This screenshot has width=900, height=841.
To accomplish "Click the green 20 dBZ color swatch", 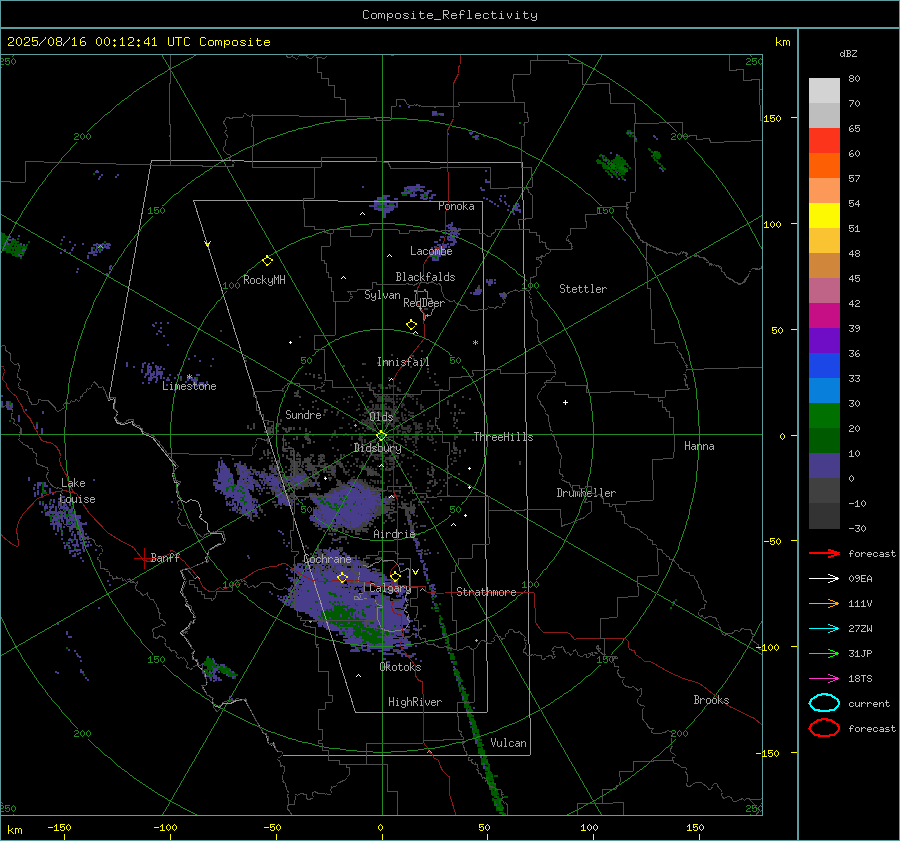I will point(824,415).
